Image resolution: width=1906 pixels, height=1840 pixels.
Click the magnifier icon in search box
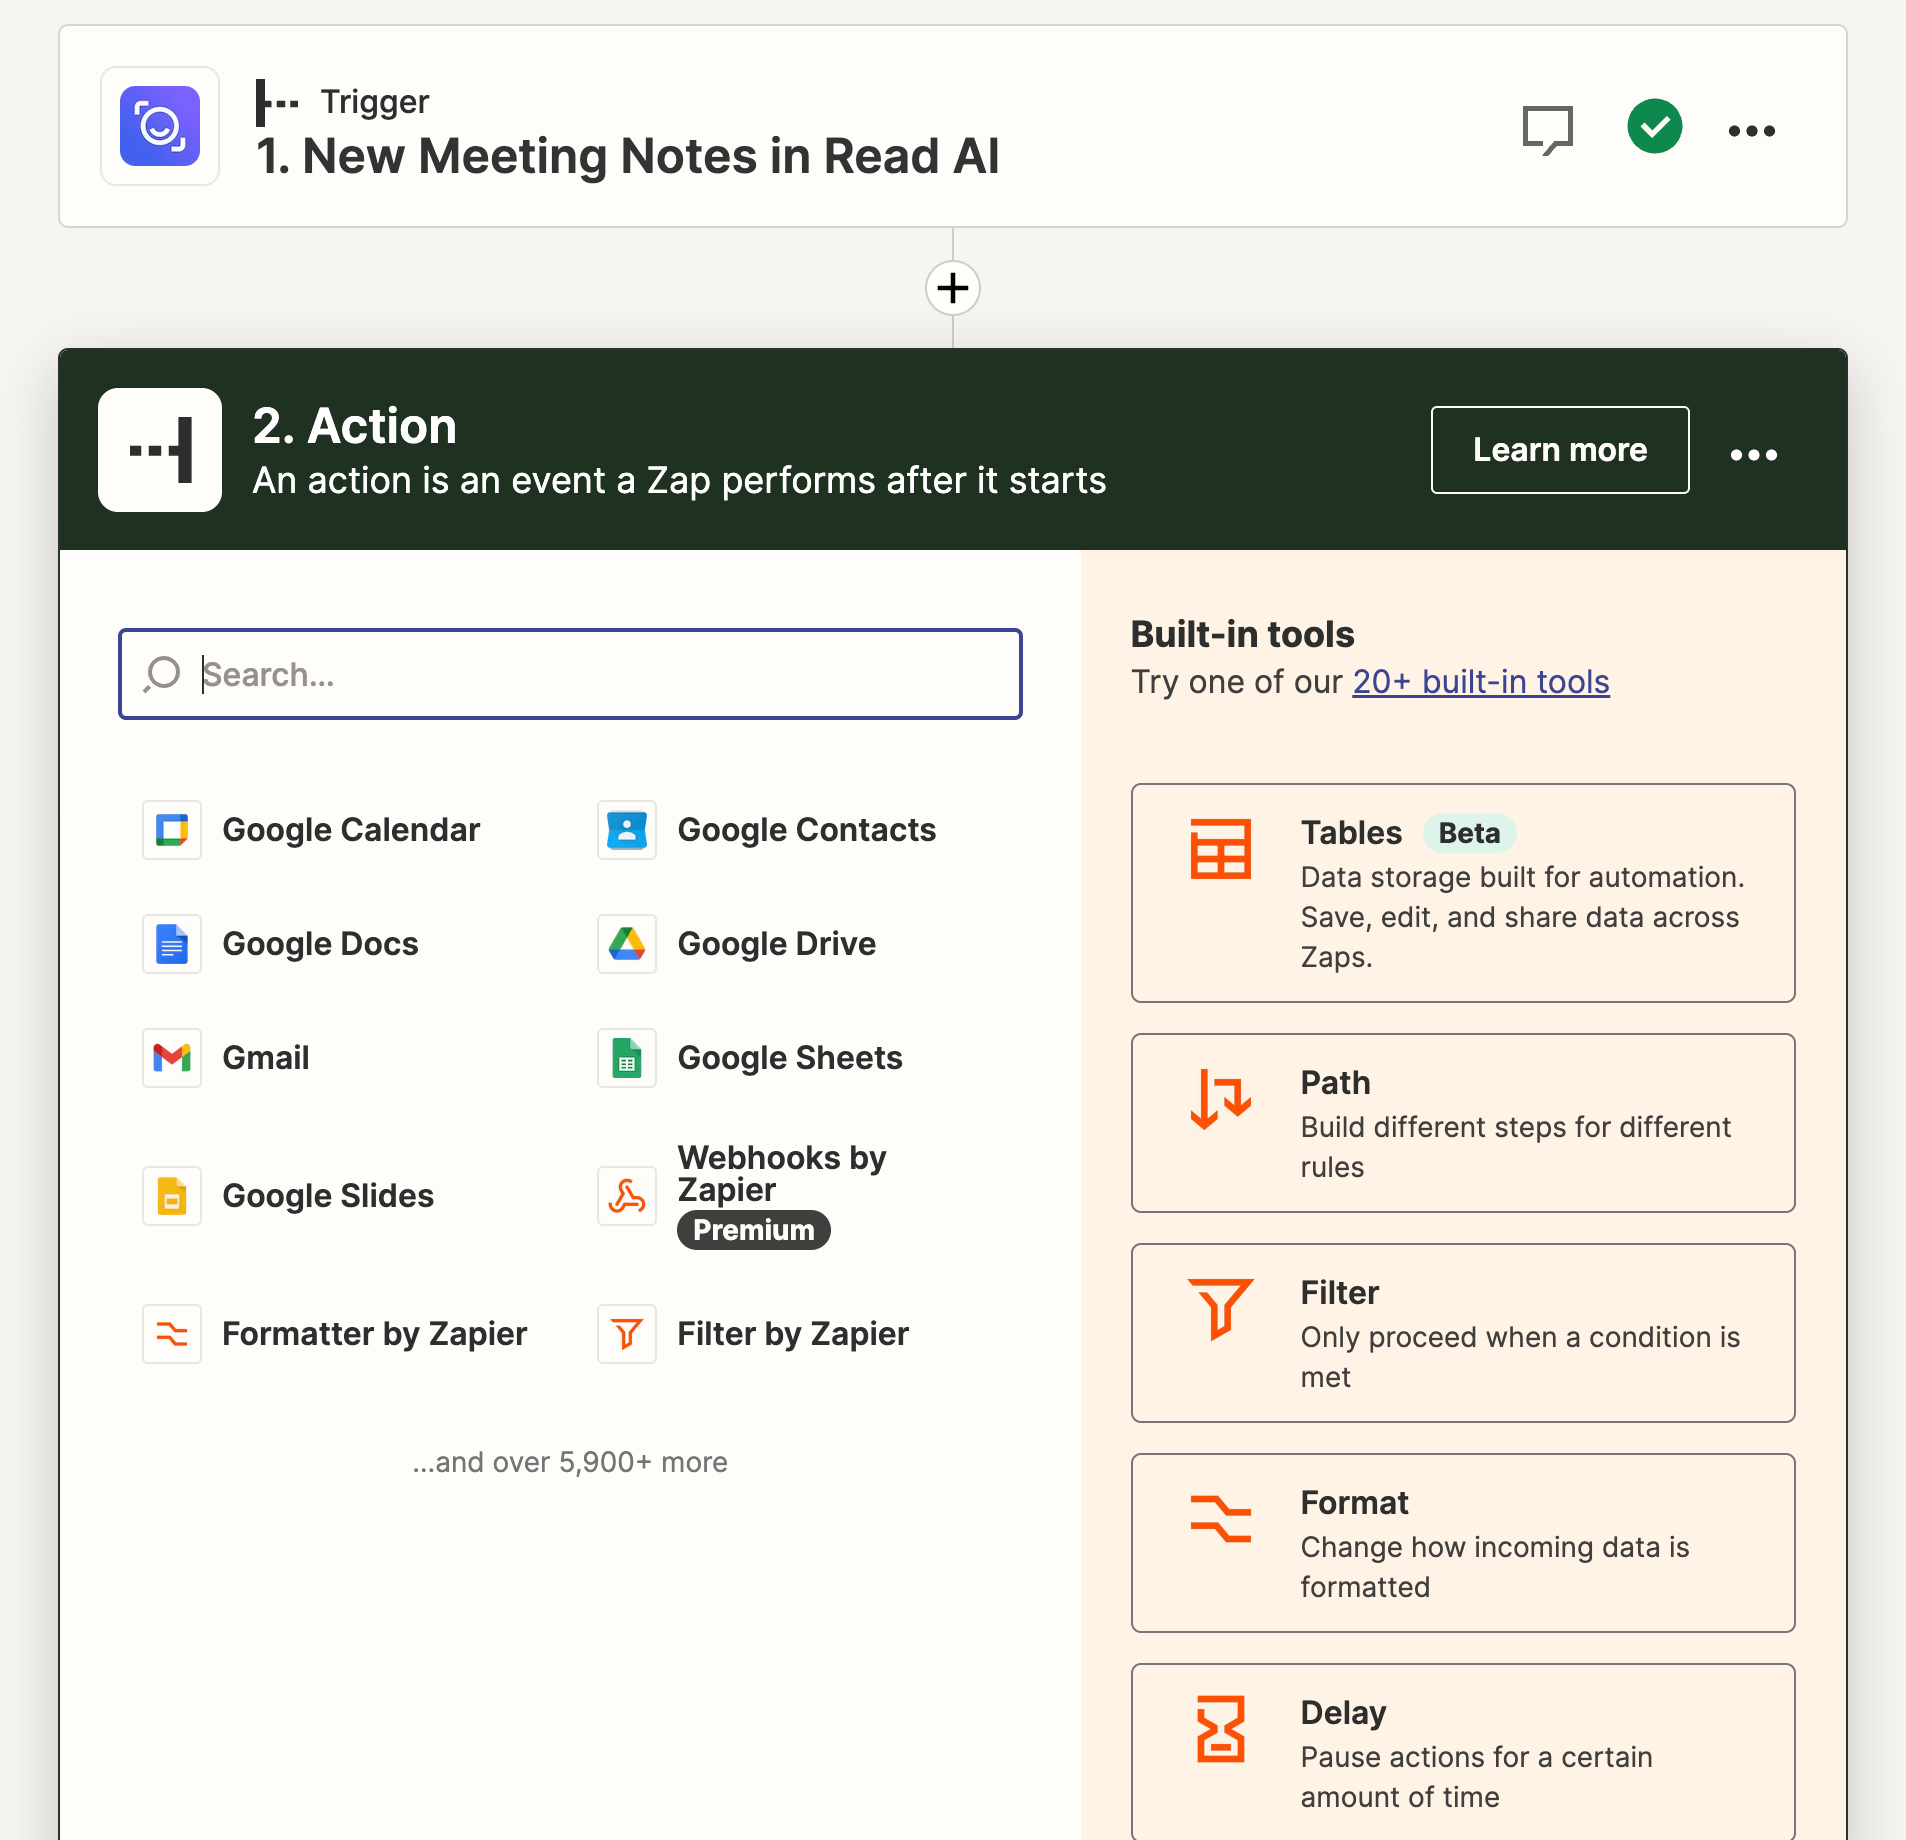(162, 674)
